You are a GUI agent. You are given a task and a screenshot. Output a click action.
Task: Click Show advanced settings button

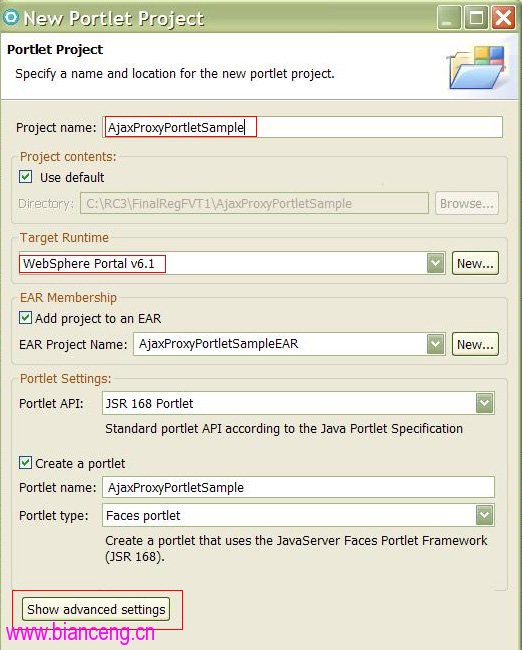coord(96,609)
